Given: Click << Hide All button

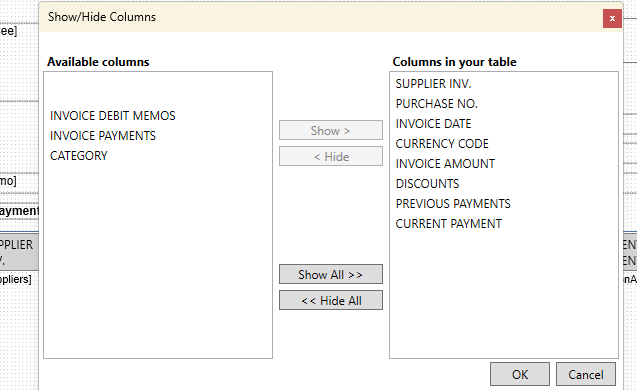Looking at the screenshot, I should 331,300.
